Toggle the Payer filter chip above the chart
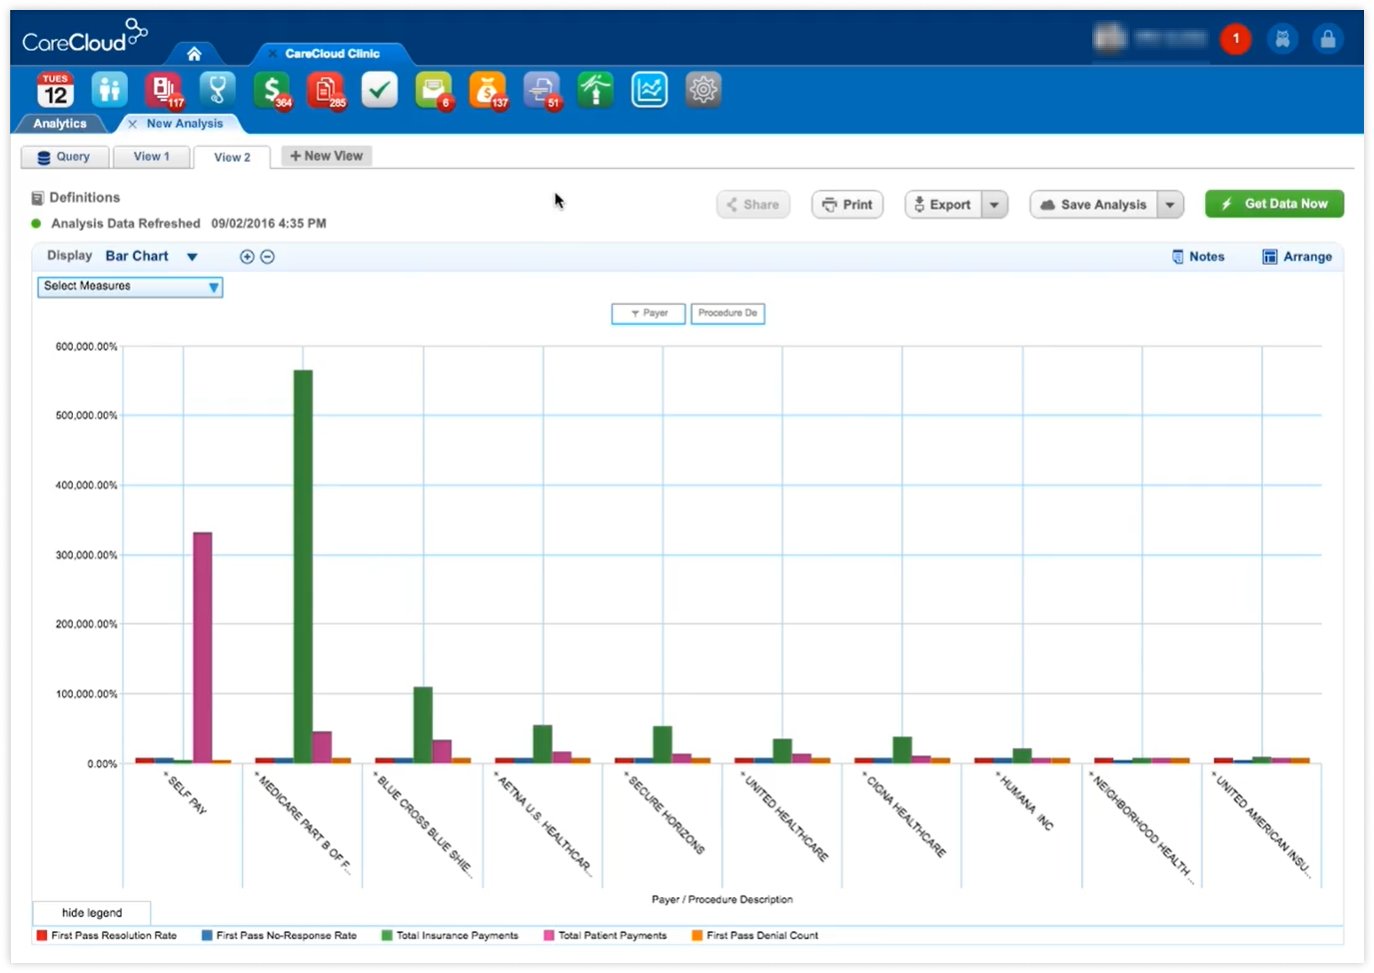Viewport: 1374px width, 973px height. [x=648, y=313]
